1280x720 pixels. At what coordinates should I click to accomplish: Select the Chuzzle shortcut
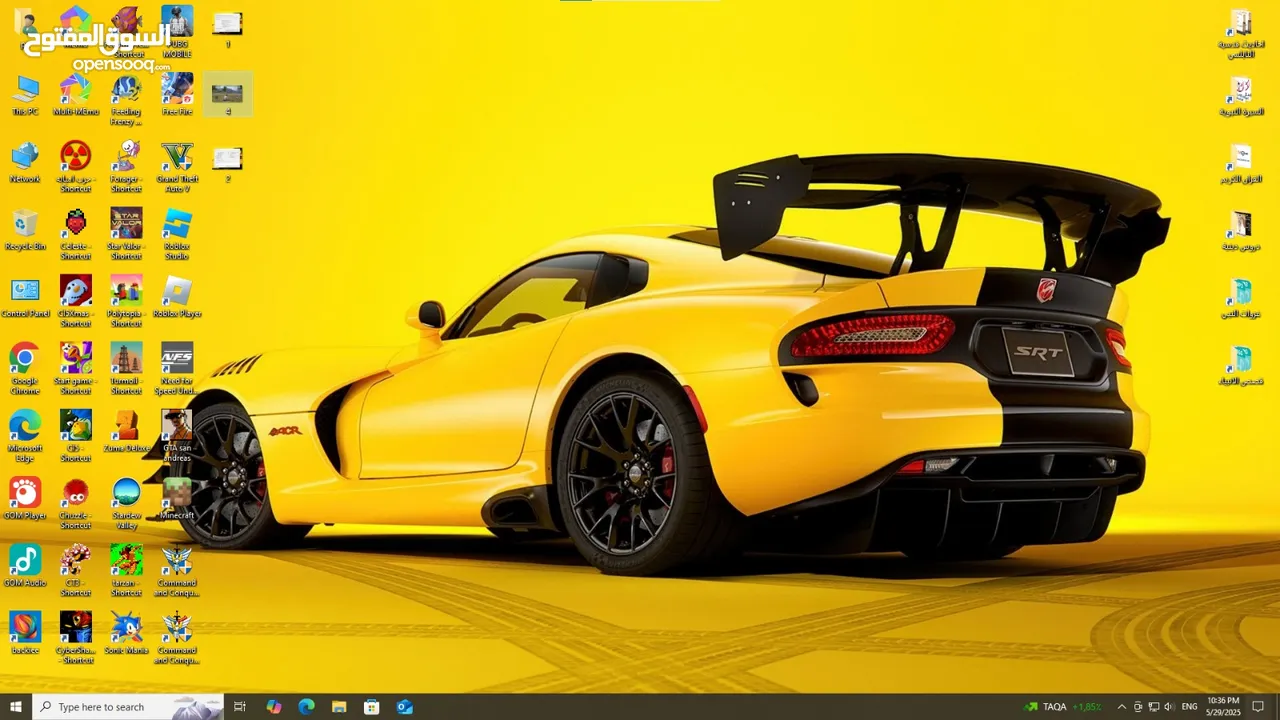76,503
